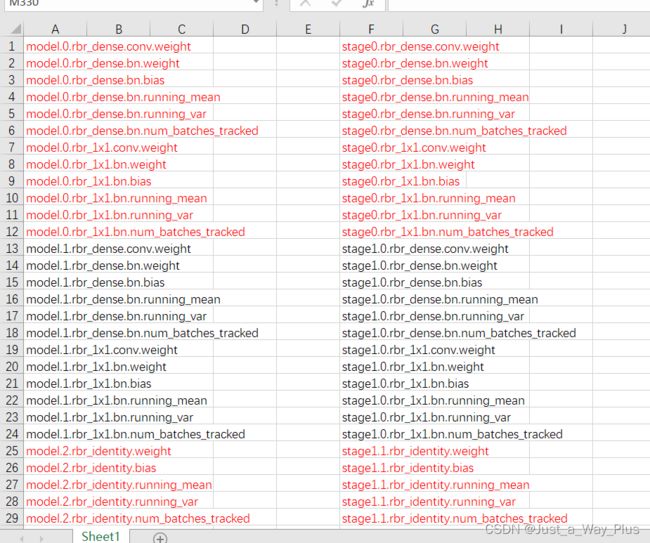Click cell model.0.rbr_dense.bn.running_var
The width and height of the screenshot is (650, 543).
point(116,114)
